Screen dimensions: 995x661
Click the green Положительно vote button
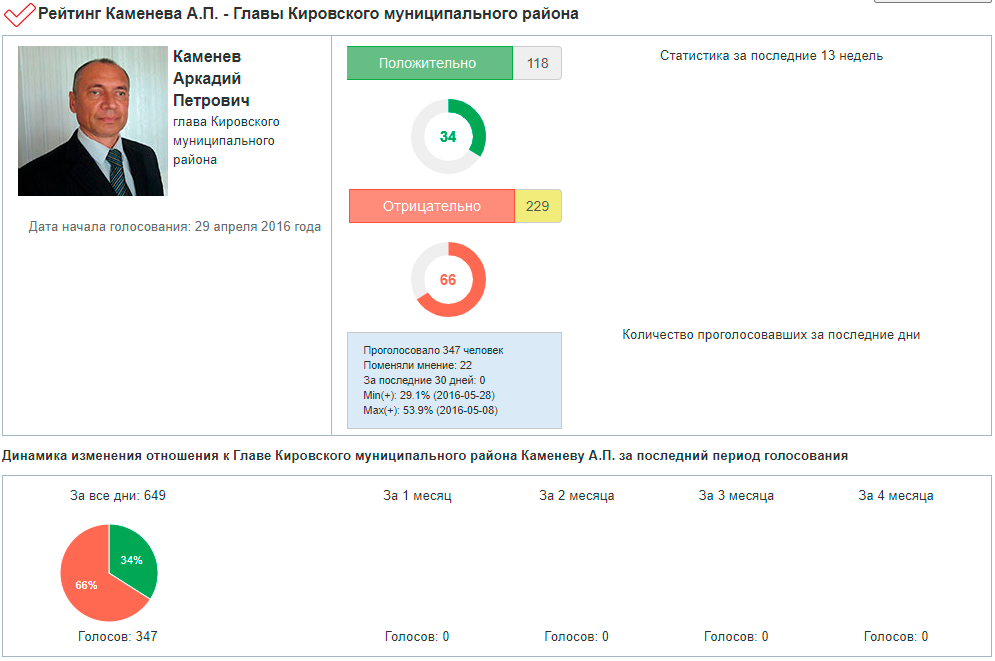tap(429, 63)
